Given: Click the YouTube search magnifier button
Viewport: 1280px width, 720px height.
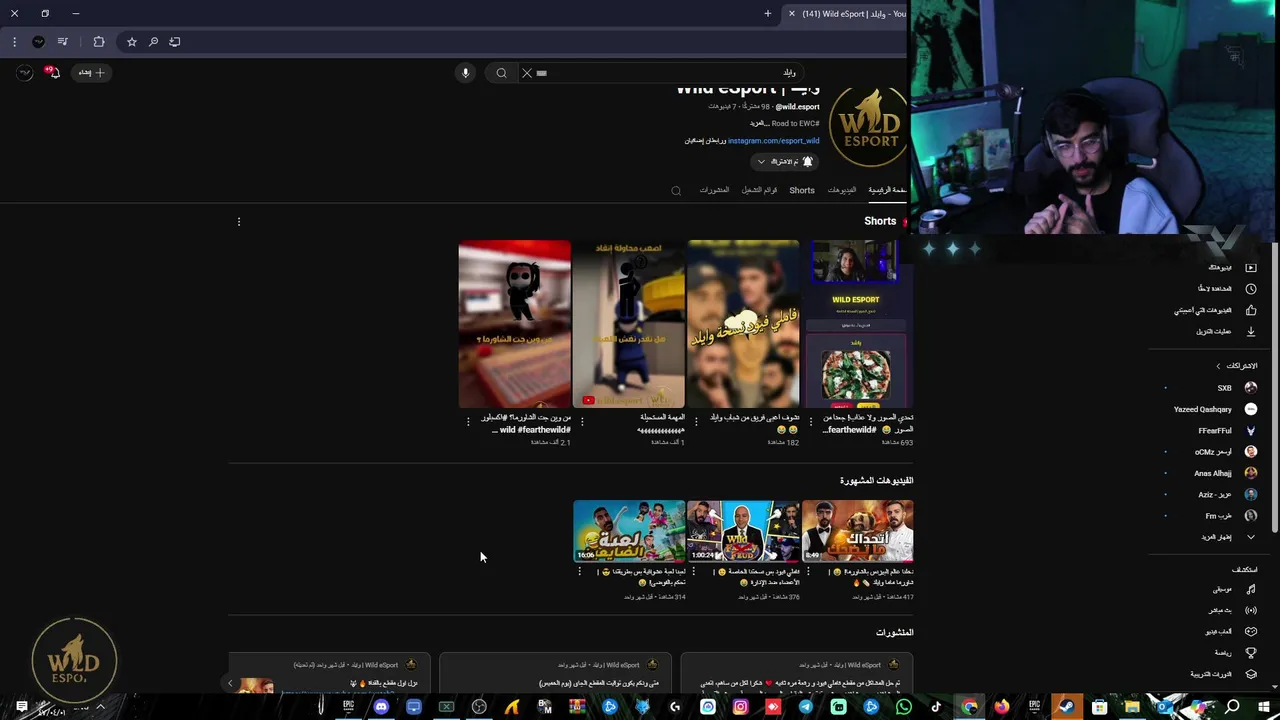Looking at the screenshot, I should pyautogui.click(x=502, y=73).
